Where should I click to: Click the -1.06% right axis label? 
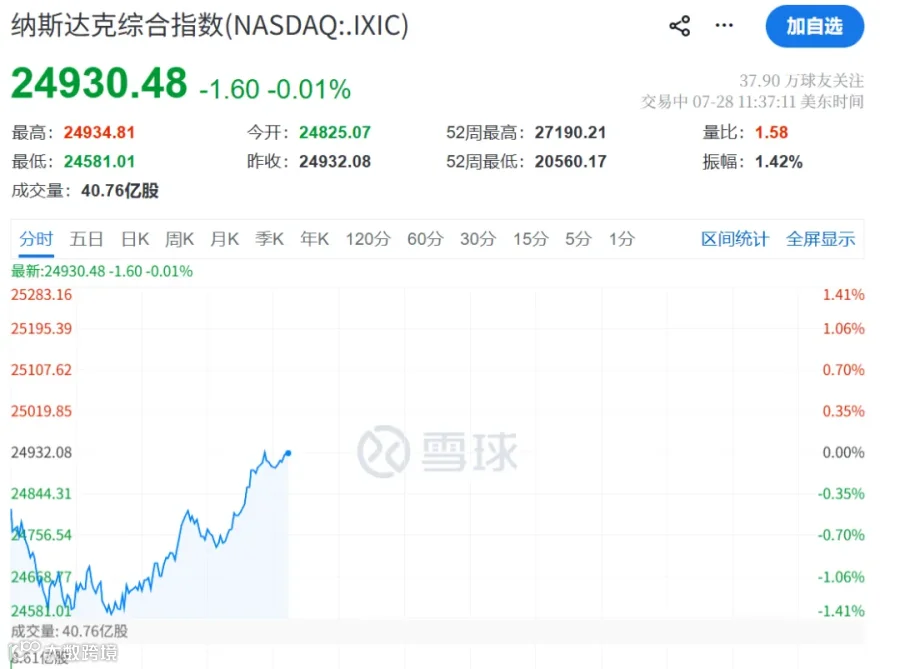click(841, 577)
